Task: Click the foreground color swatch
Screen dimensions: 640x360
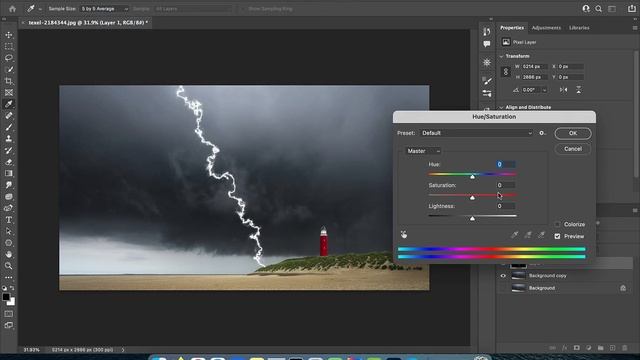Action: (x=6, y=297)
